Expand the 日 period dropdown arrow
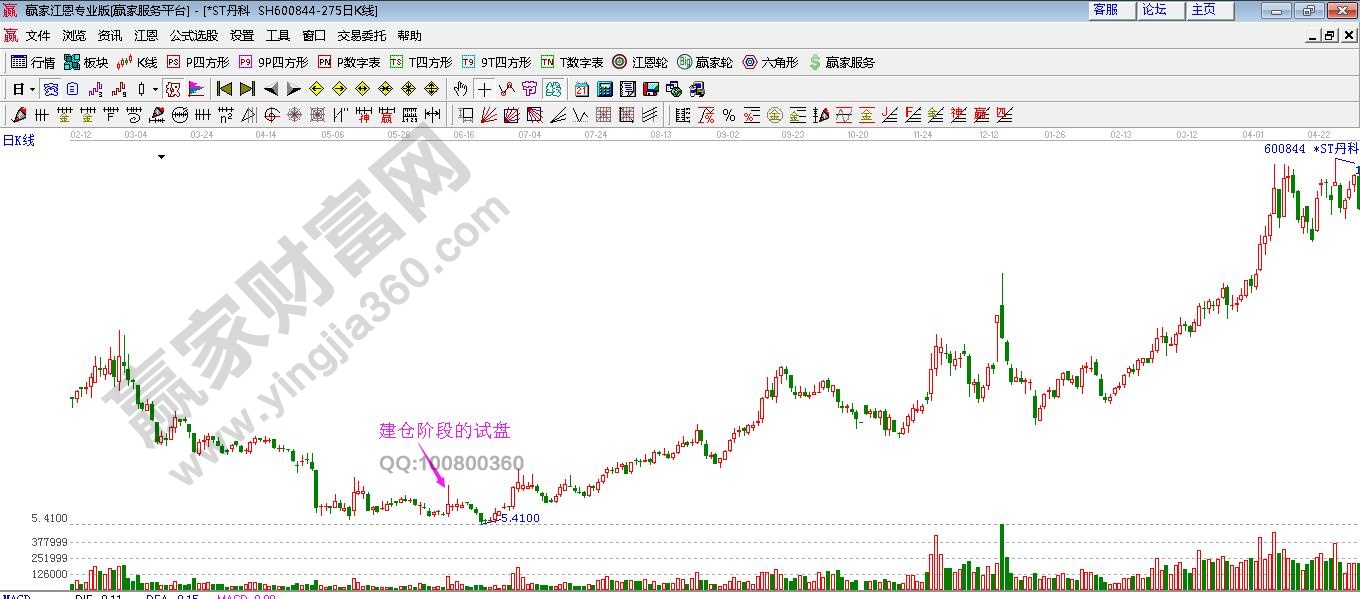Viewport: 1360px width, 599px height. click(32, 89)
